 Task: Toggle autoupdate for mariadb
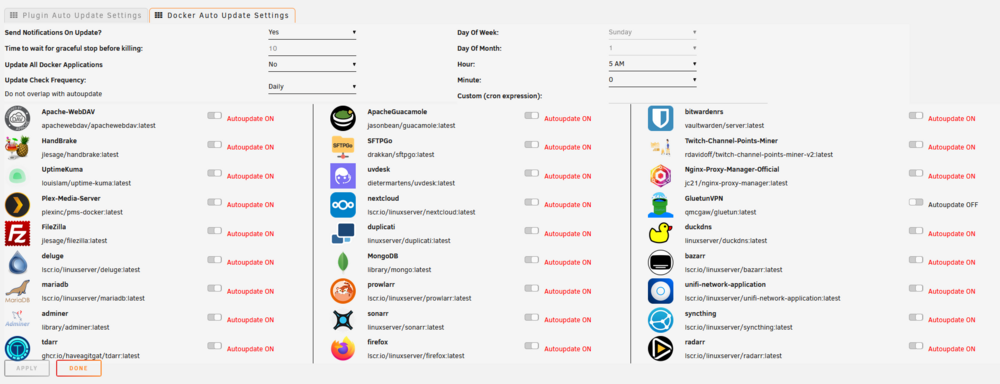click(x=214, y=288)
